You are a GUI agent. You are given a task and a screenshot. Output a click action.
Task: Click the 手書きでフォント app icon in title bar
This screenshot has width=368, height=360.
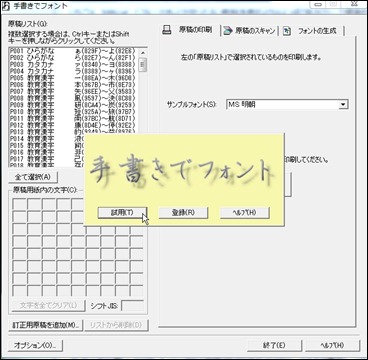[x=6, y=5]
